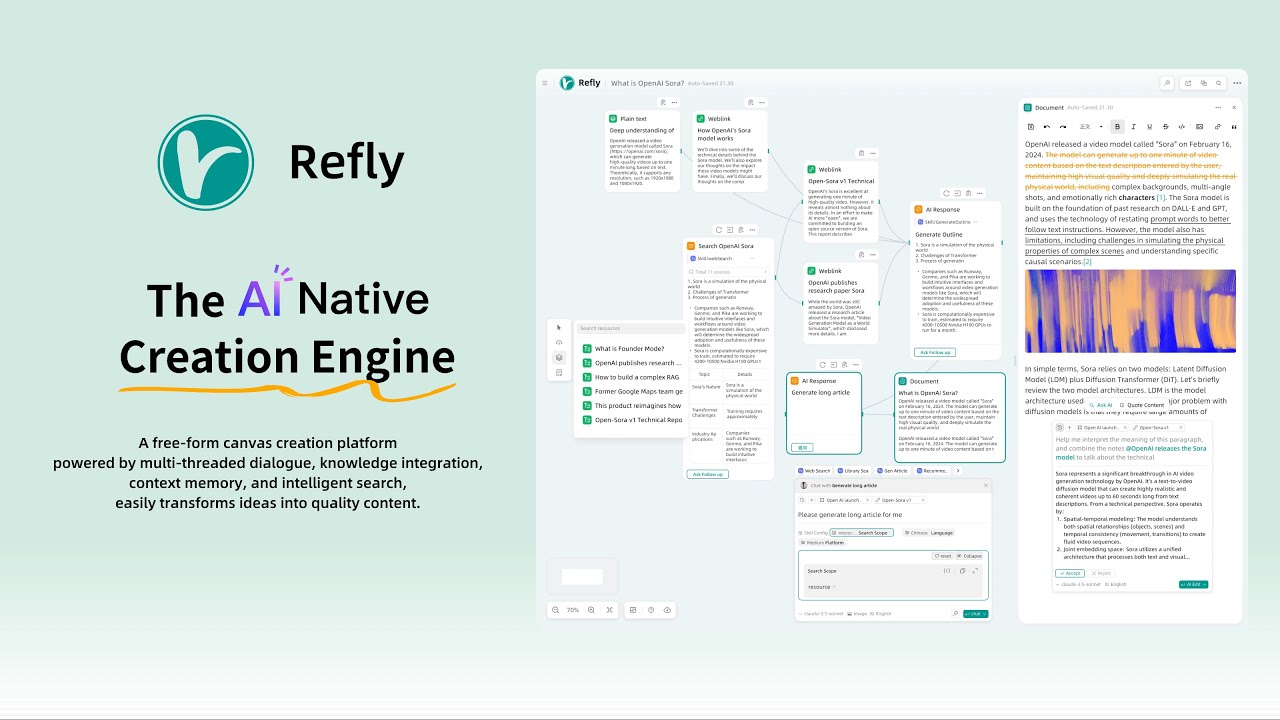Insert image via document toolbar icon
This screenshot has width=1280, height=720.
coord(1199,127)
